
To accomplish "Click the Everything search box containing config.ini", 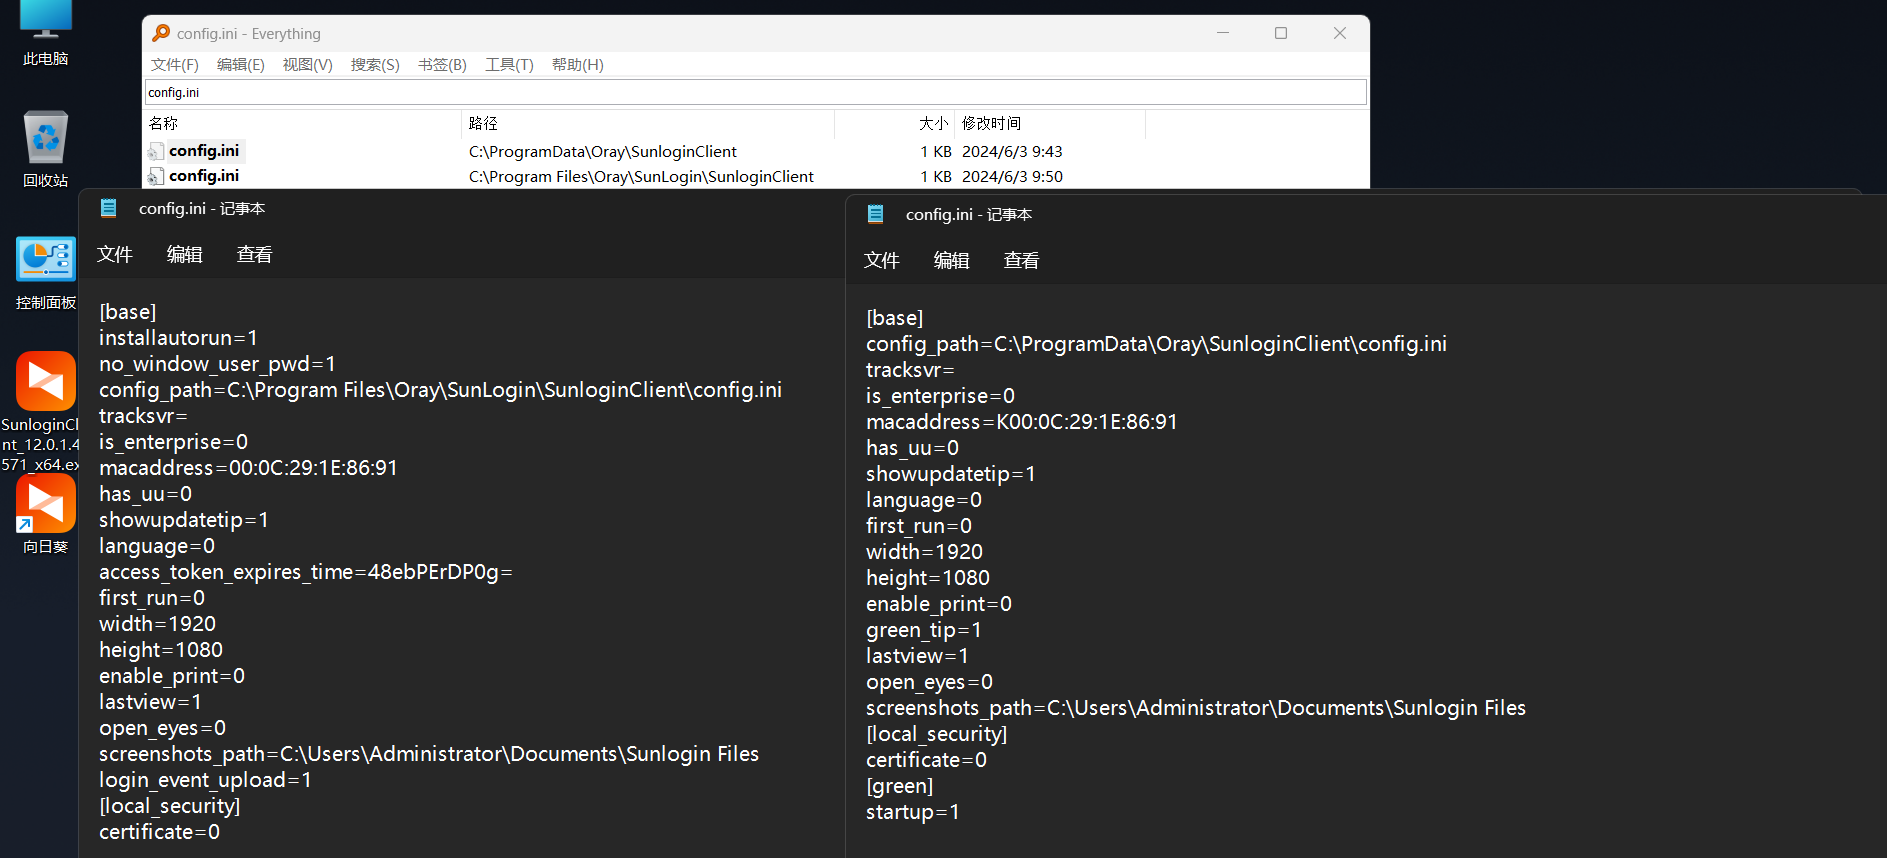I will 756,92.
